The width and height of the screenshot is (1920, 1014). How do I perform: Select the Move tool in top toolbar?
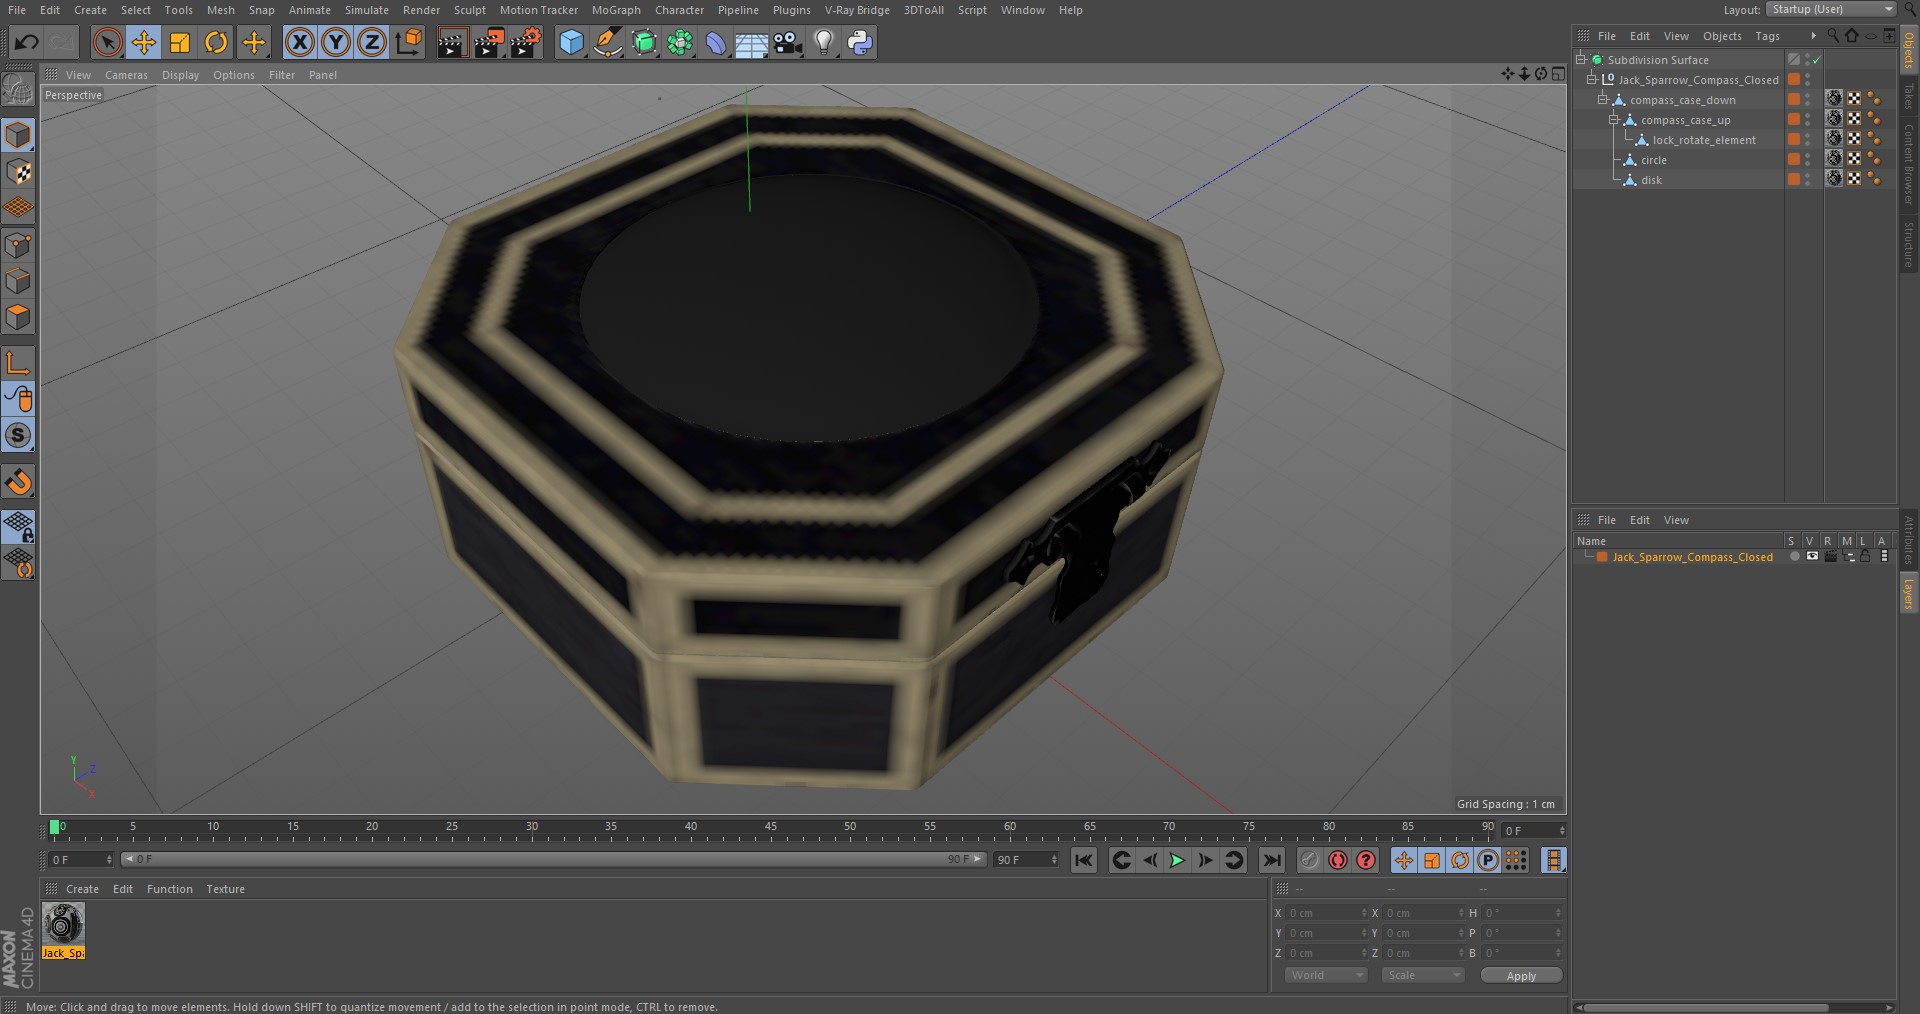point(144,42)
